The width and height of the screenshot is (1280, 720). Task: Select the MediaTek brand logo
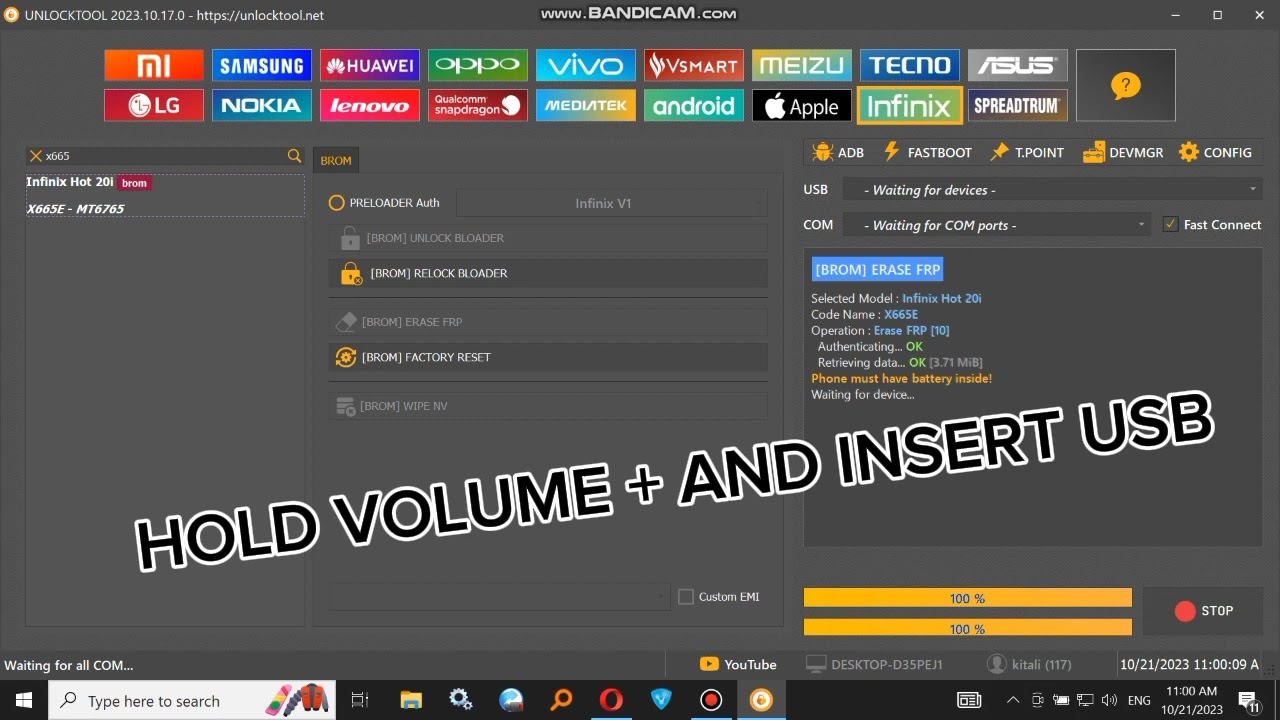pos(586,105)
